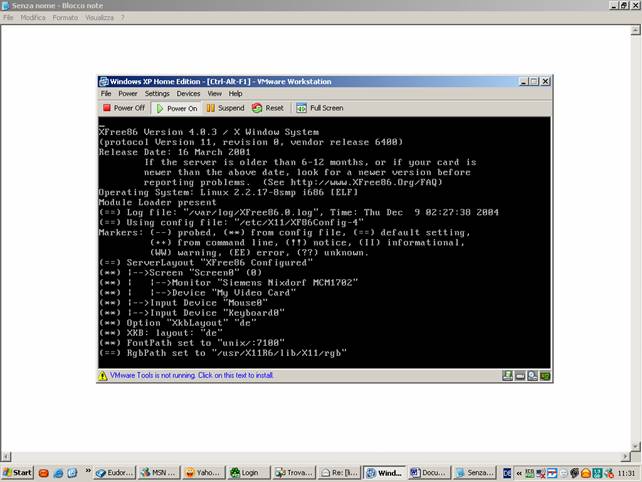This screenshot has width=642, height=482.
Task: Close the VMware Workstation window
Action: [545, 81]
